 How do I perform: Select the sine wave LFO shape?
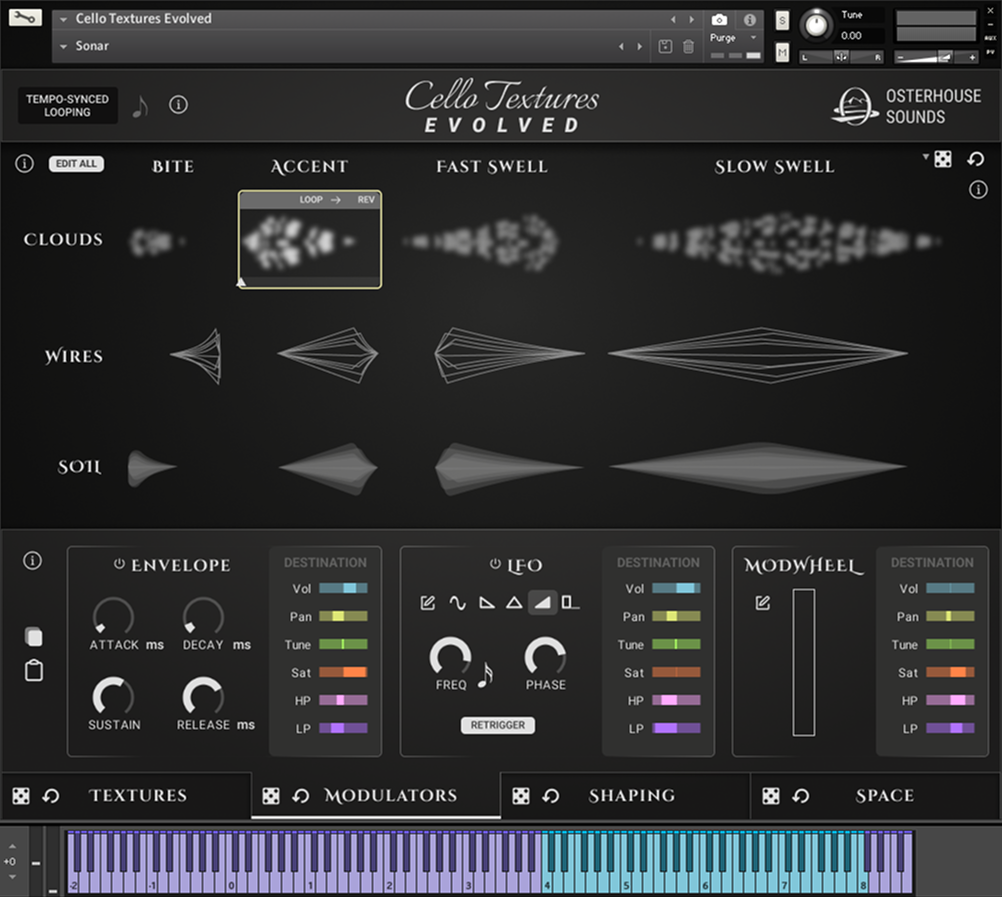click(x=457, y=603)
